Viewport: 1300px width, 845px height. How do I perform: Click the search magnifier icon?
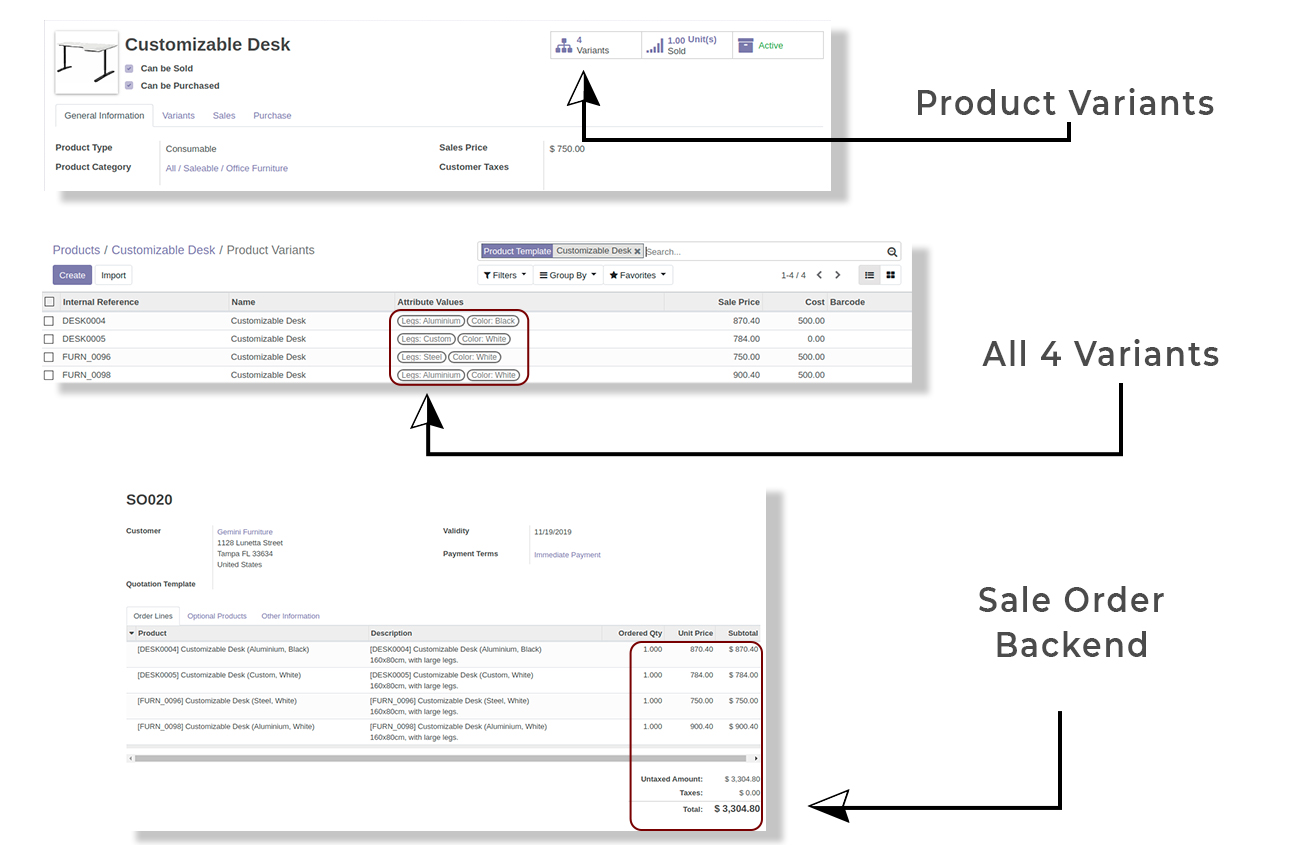[x=892, y=252]
